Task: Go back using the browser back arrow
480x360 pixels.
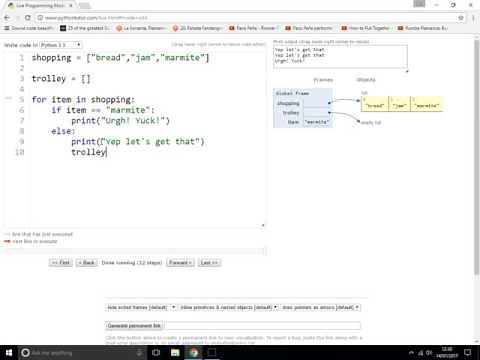Action: pyautogui.click(x=7, y=18)
